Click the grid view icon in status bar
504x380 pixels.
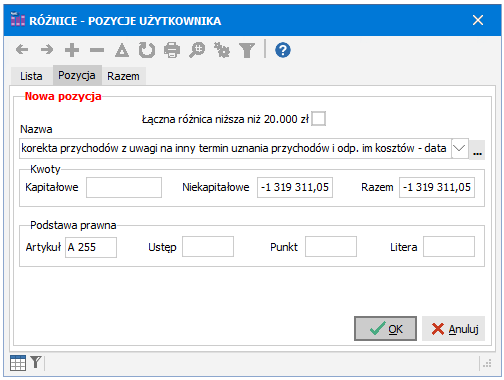pyautogui.click(x=18, y=363)
